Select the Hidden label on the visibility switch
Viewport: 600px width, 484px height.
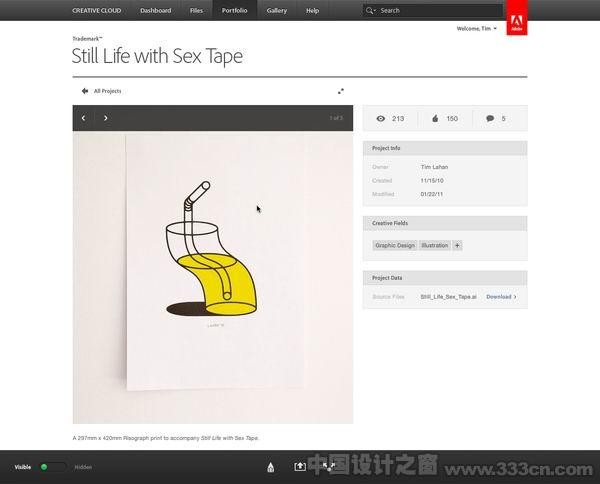(83, 467)
